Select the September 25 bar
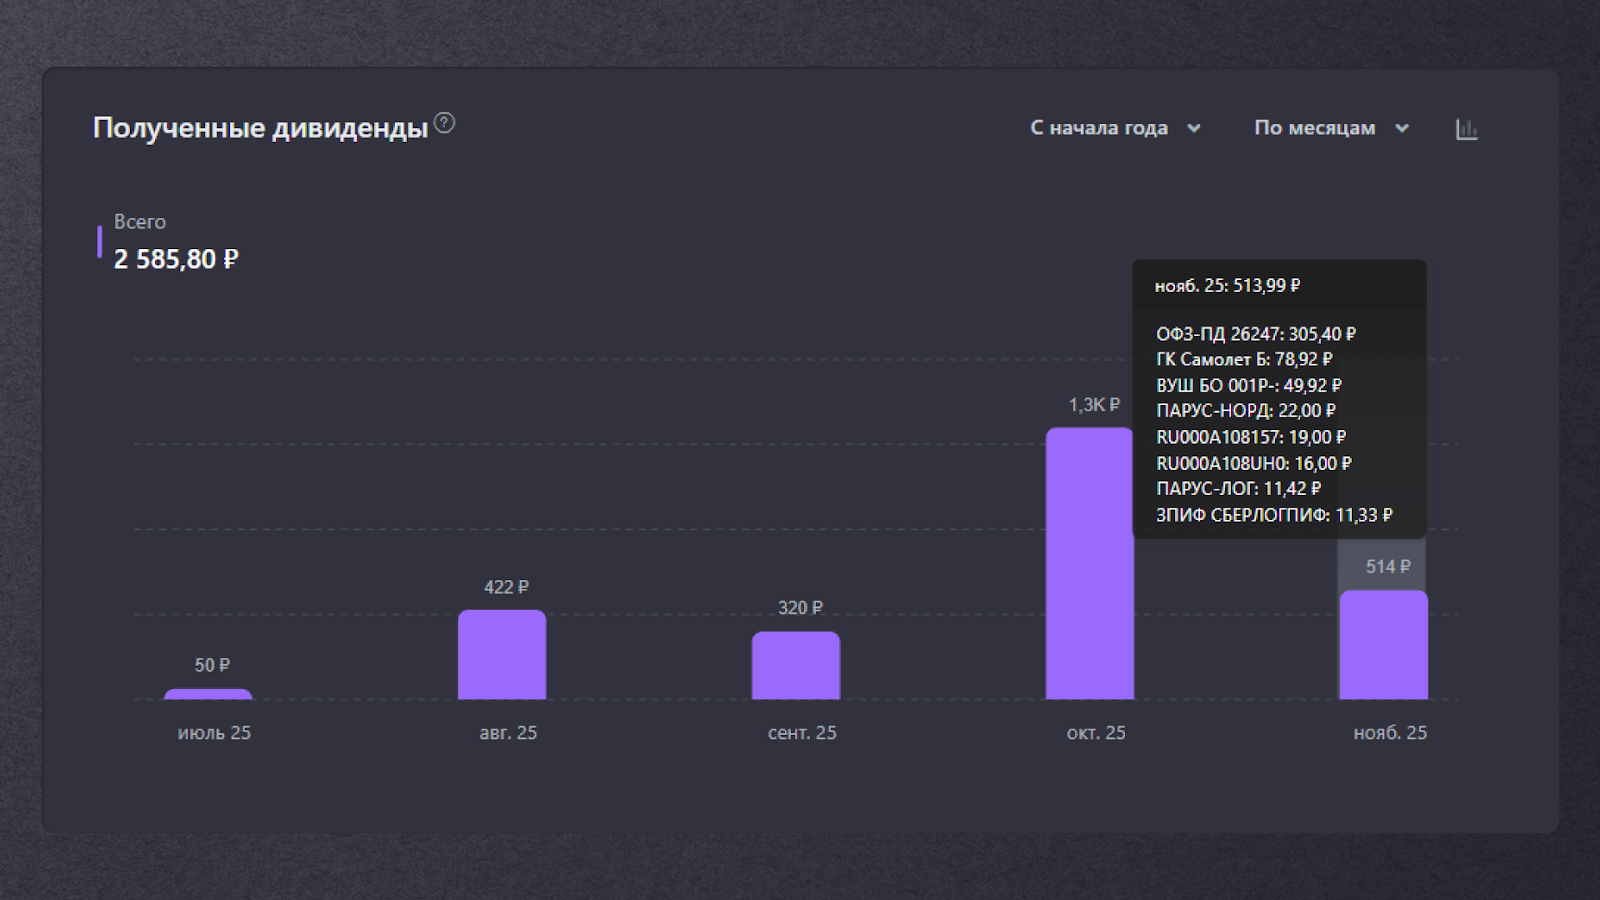 796,666
